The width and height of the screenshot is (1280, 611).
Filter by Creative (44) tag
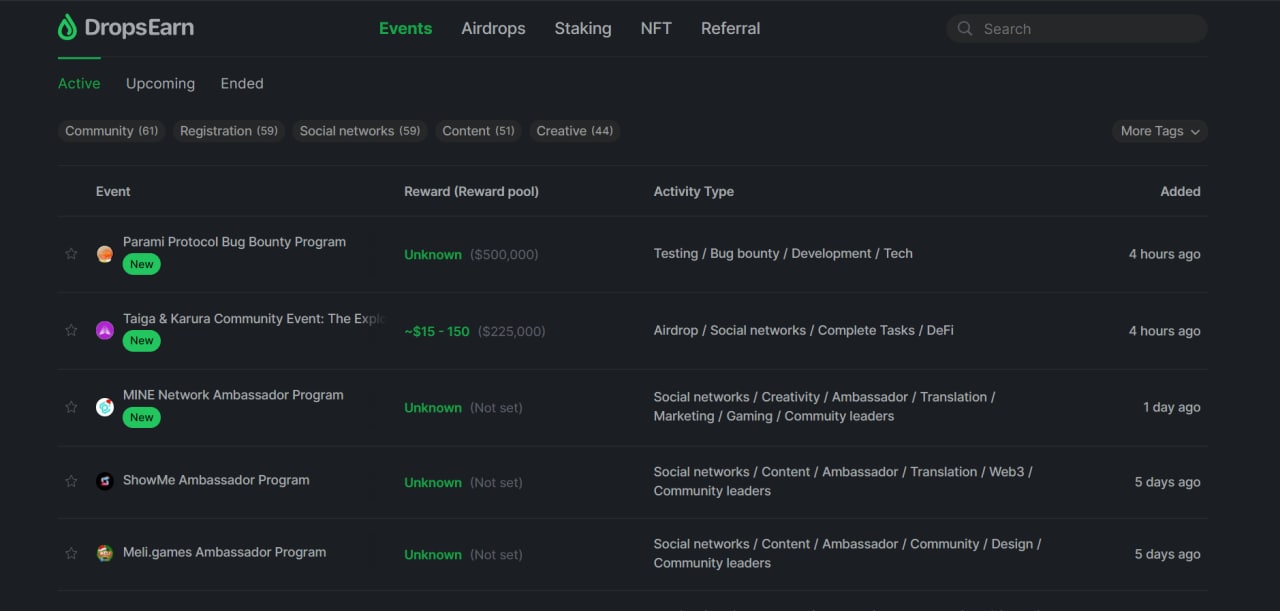click(x=575, y=131)
